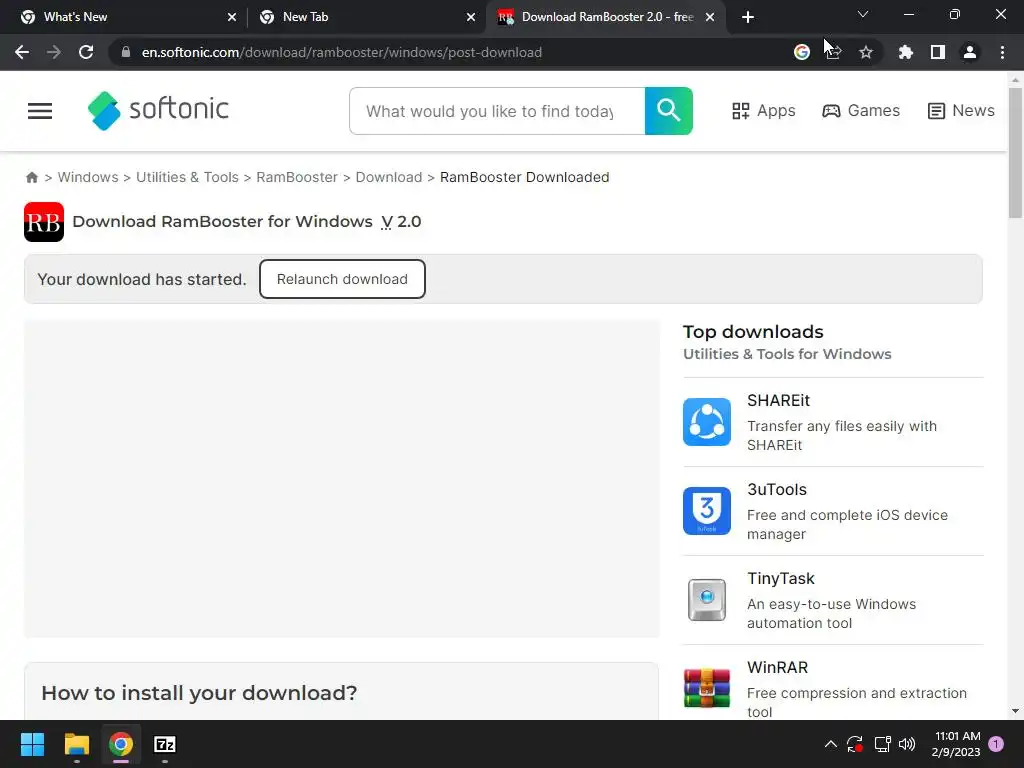Click the home icon in breadcrumb
The height and width of the screenshot is (768, 1024).
[31, 178]
